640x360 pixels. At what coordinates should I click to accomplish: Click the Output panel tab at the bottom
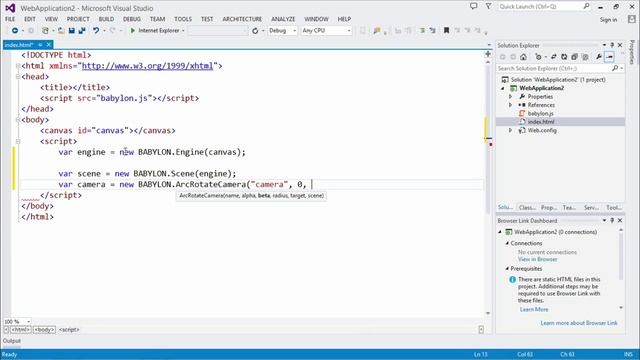coord(11,341)
